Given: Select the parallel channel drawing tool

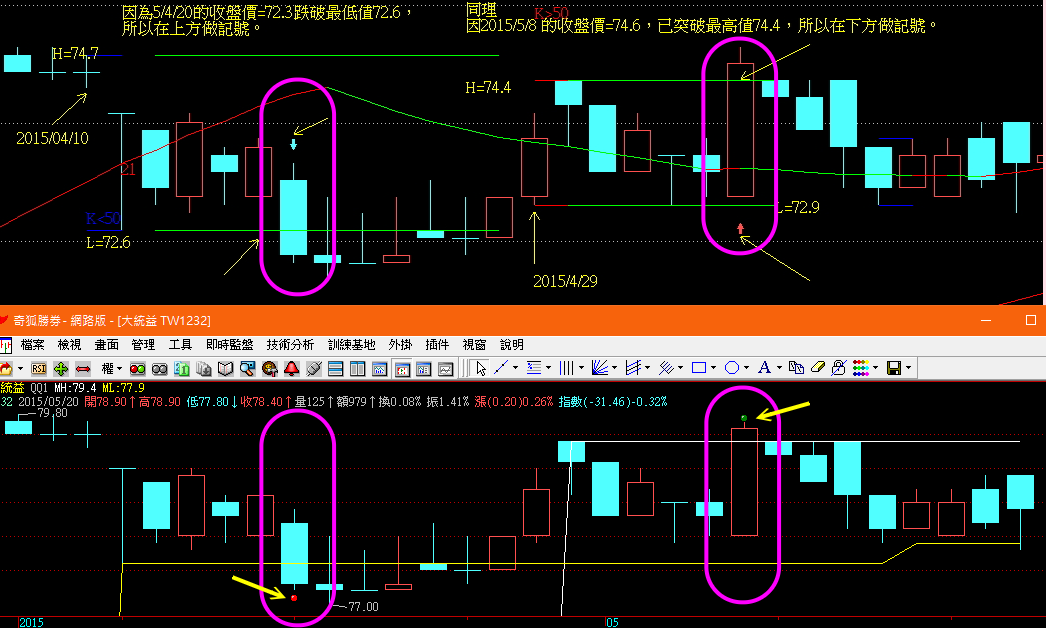Looking at the screenshot, I should 633,368.
